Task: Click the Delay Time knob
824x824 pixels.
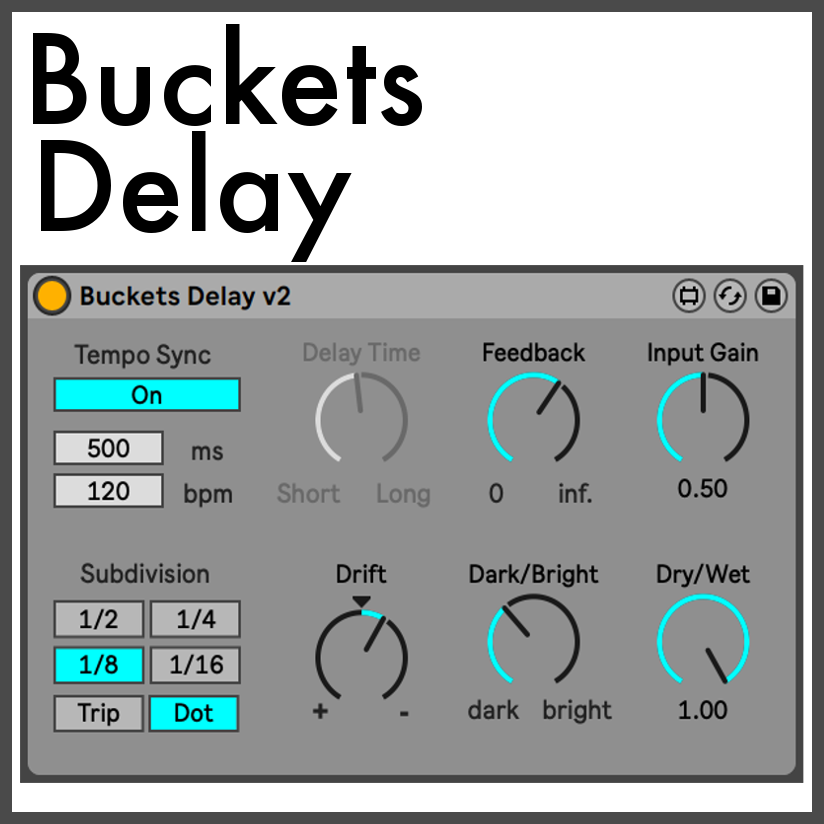Action: point(362,419)
